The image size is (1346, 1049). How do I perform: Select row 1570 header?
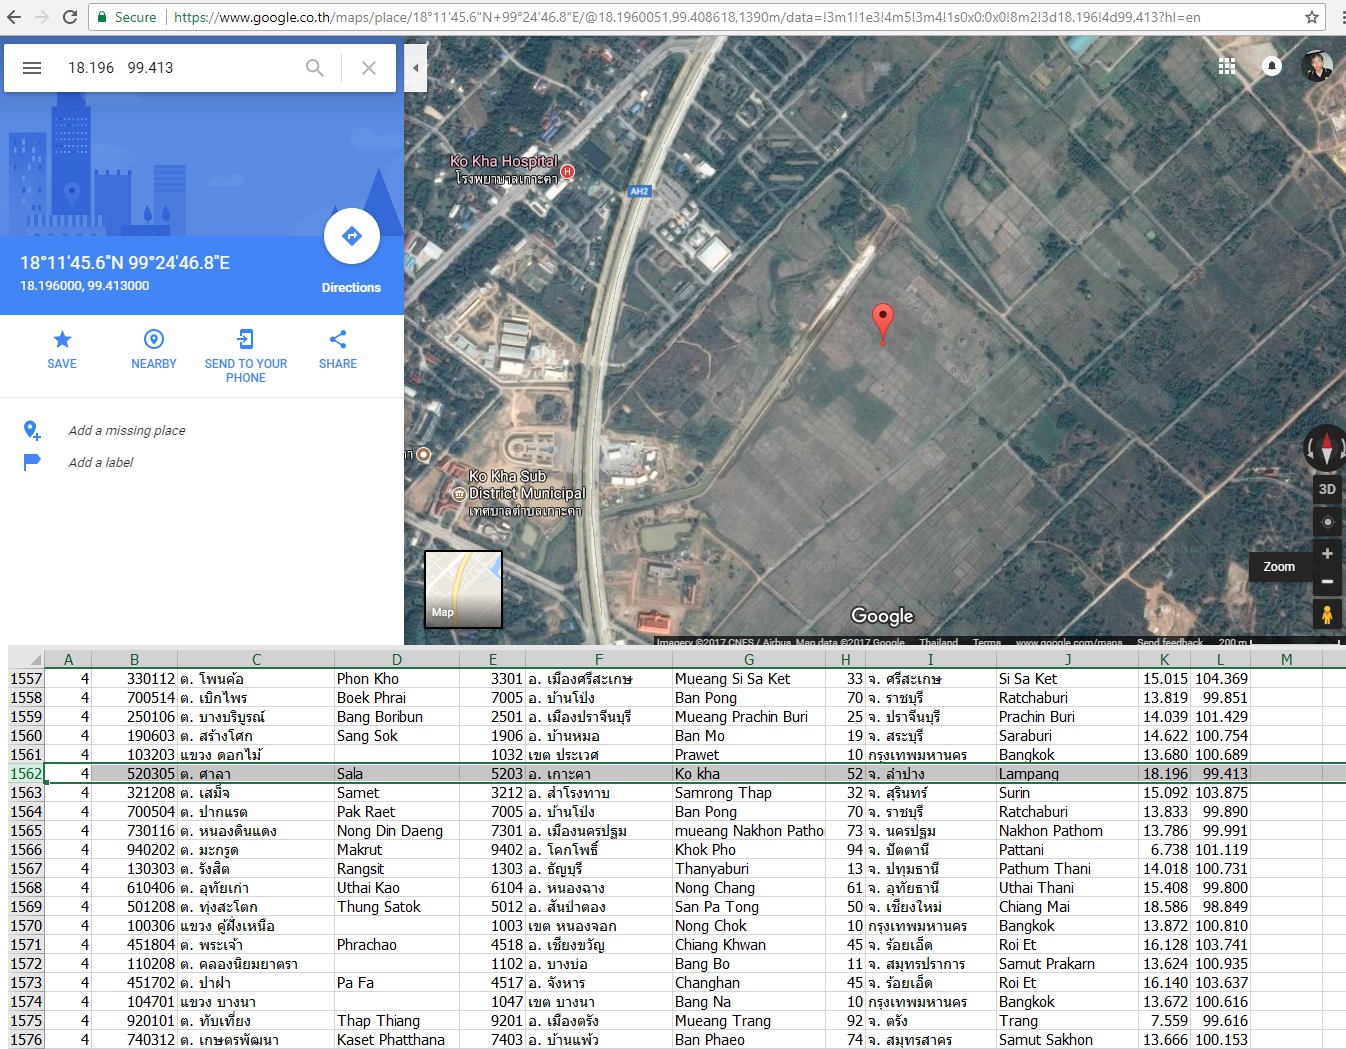click(x=26, y=926)
